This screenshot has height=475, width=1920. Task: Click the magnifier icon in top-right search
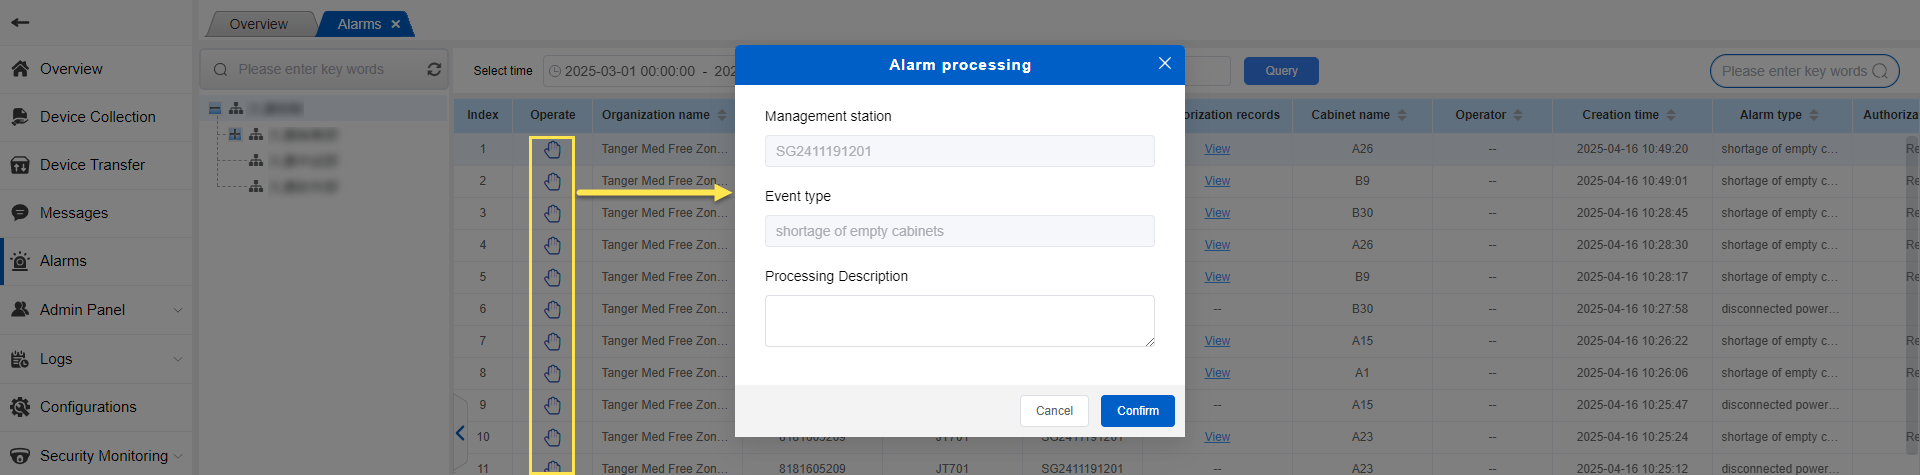[x=1879, y=71]
